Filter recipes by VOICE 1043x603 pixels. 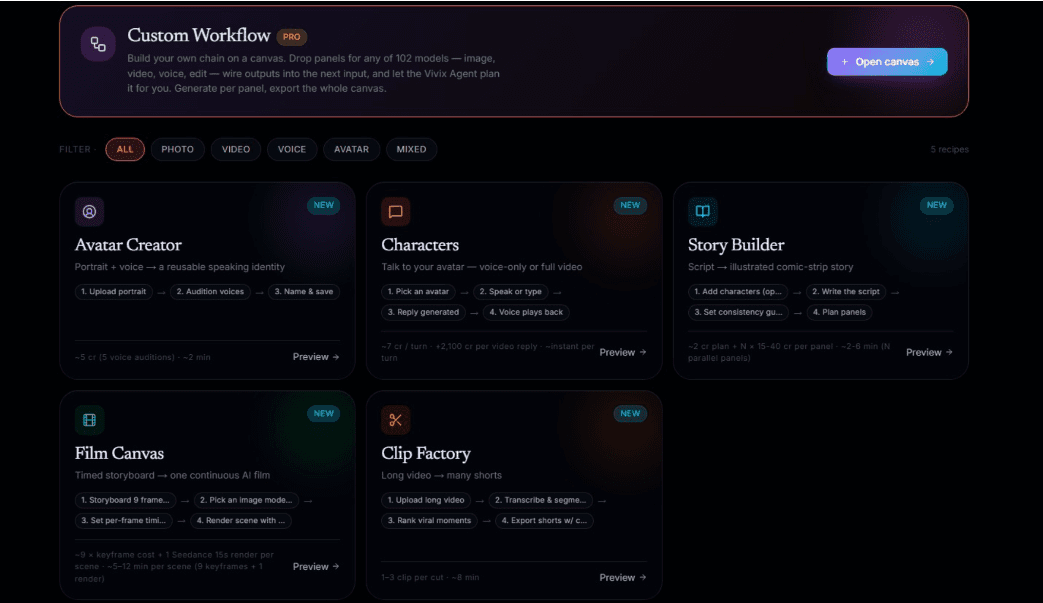(x=292, y=149)
